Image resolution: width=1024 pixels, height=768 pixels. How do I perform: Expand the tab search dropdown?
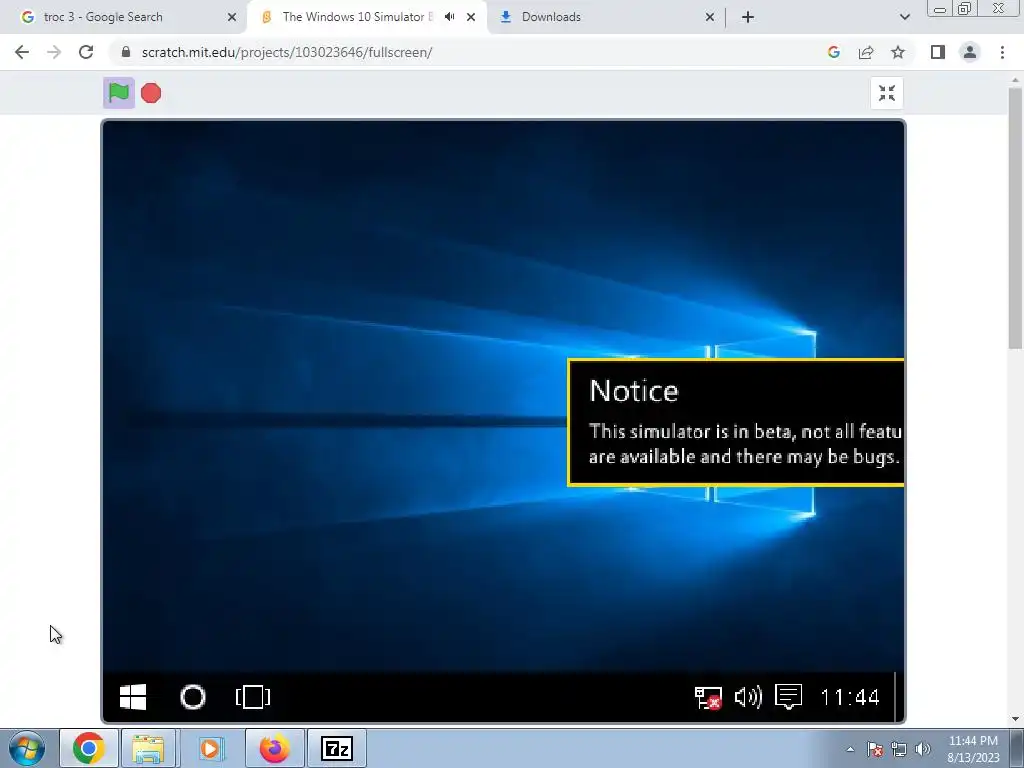(x=904, y=18)
